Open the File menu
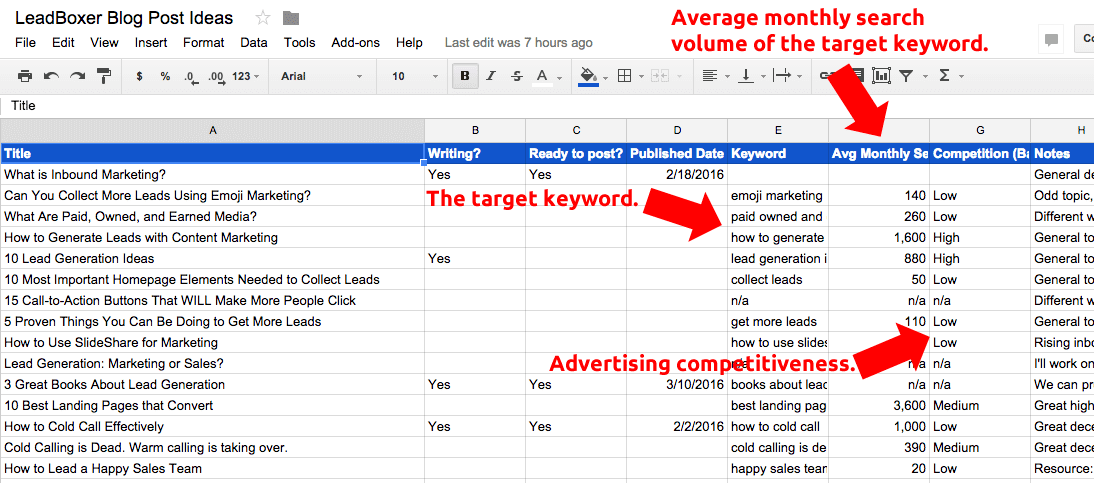Image resolution: width=1094 pixels, height=483 pixels. coord(25,43)
